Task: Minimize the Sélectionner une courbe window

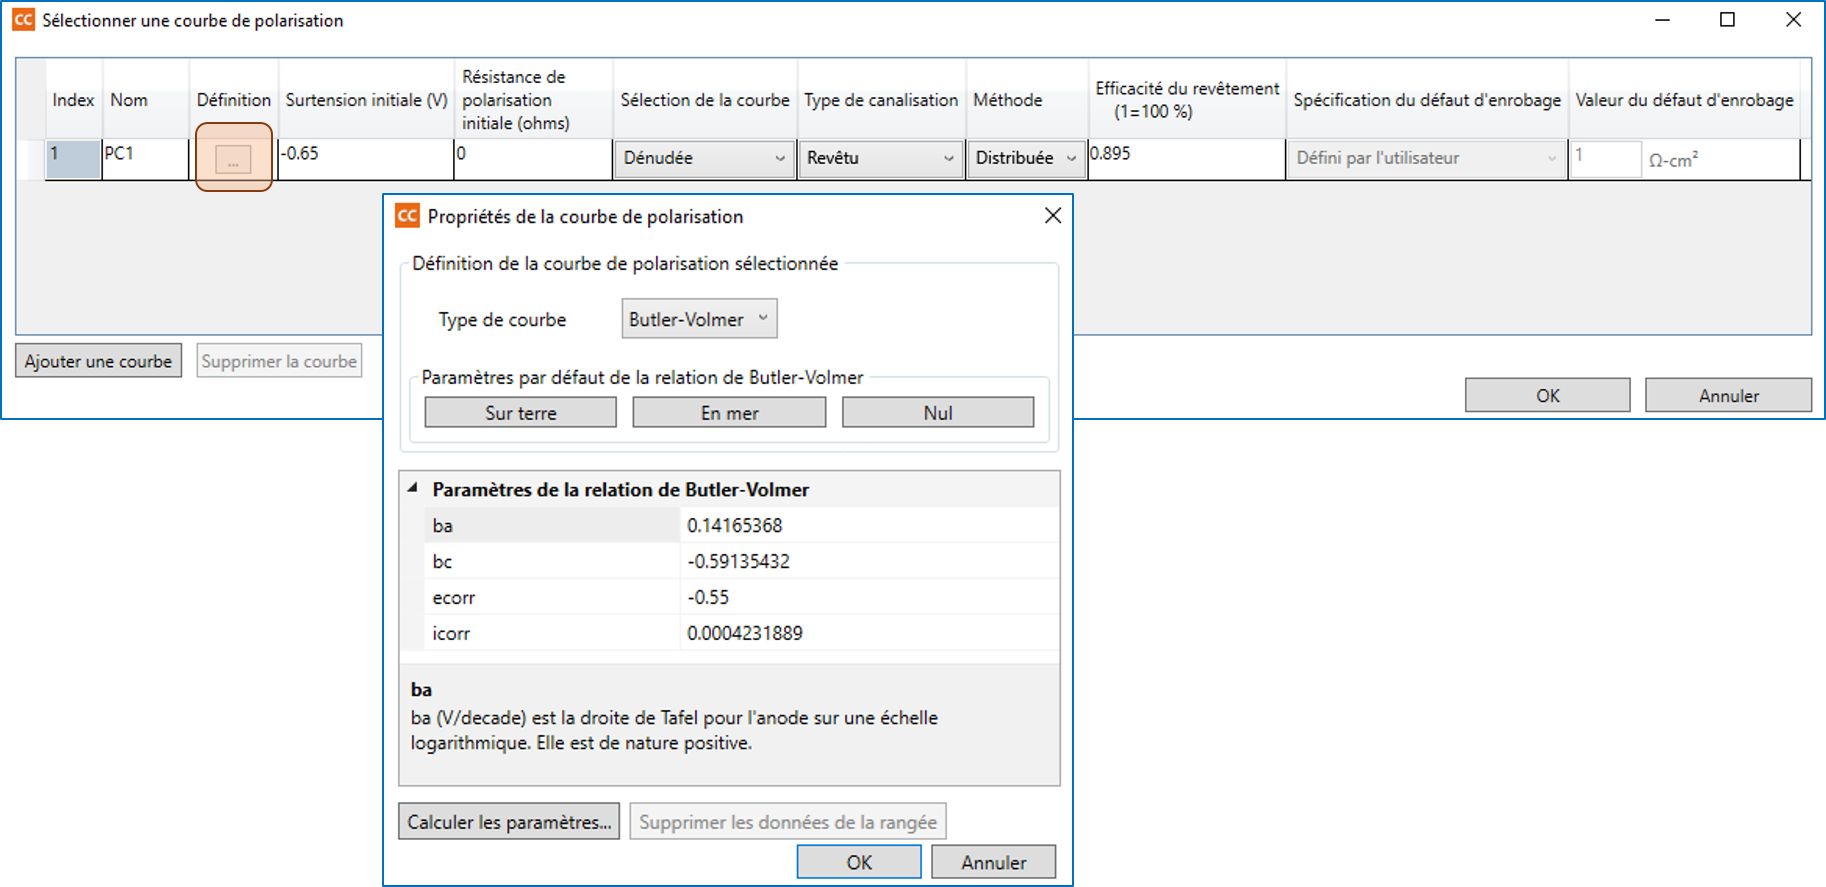Action: [x=1662, y=20]
